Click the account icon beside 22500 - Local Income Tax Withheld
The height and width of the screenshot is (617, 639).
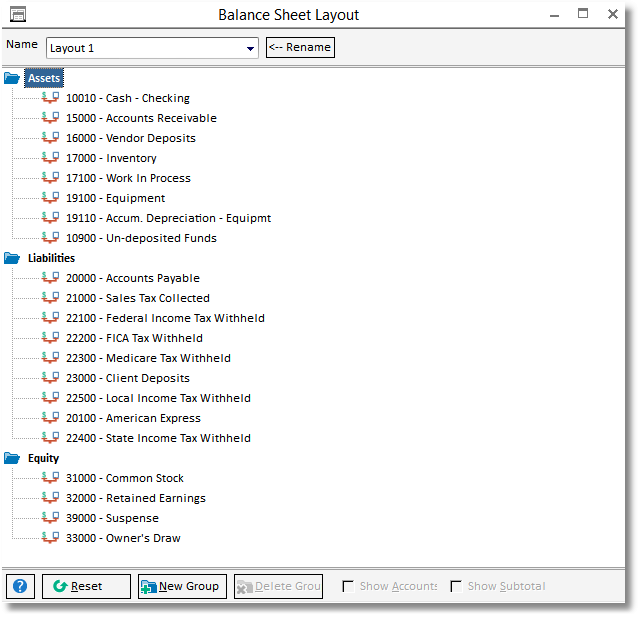point(51,398)
